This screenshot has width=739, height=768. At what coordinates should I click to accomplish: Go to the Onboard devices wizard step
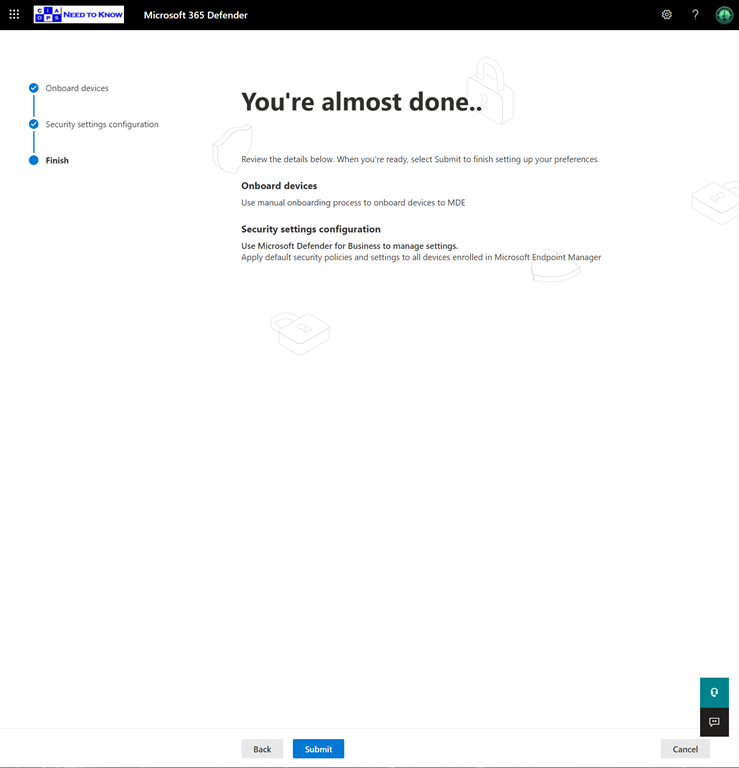[77, 88]
